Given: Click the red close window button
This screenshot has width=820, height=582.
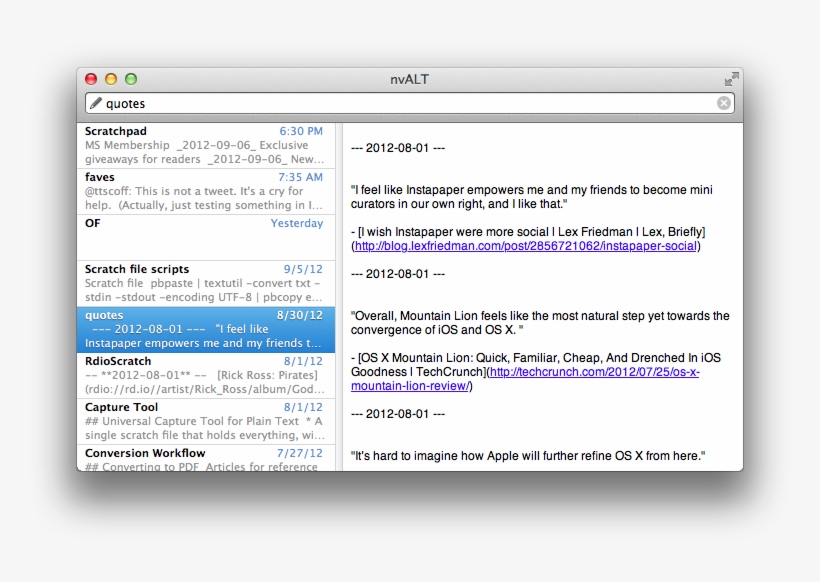Looking at the screenshot, I should point(91,79).
